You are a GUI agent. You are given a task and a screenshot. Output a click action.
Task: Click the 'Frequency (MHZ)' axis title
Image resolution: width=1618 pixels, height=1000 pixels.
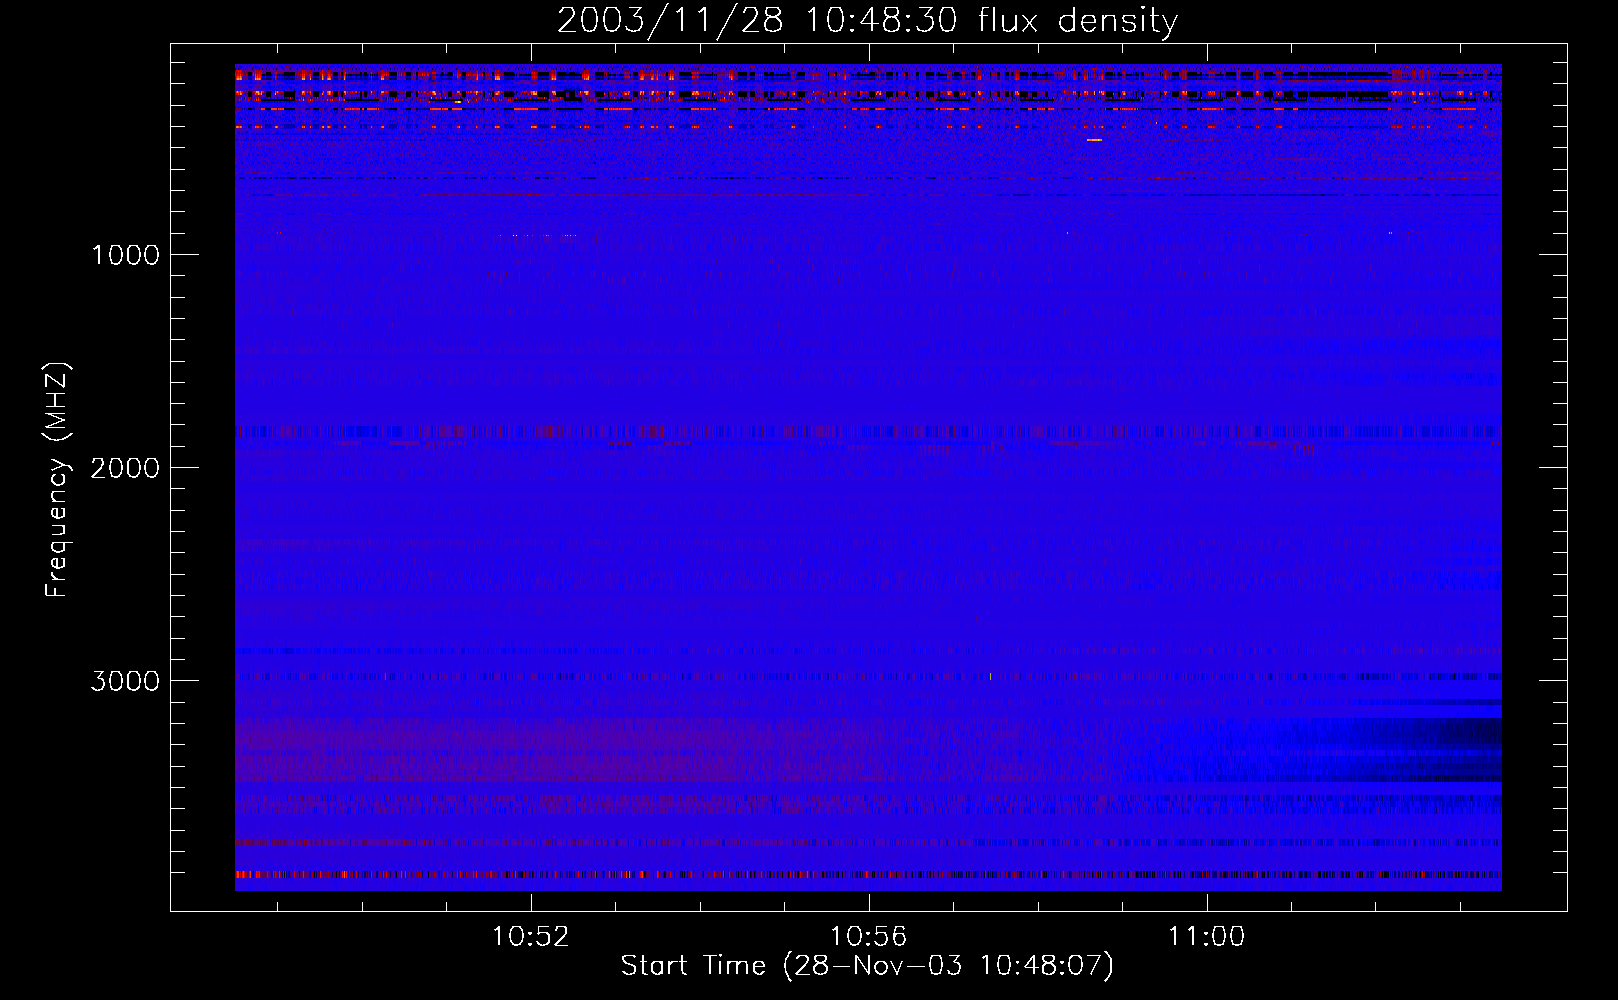(x=57, y=480)
